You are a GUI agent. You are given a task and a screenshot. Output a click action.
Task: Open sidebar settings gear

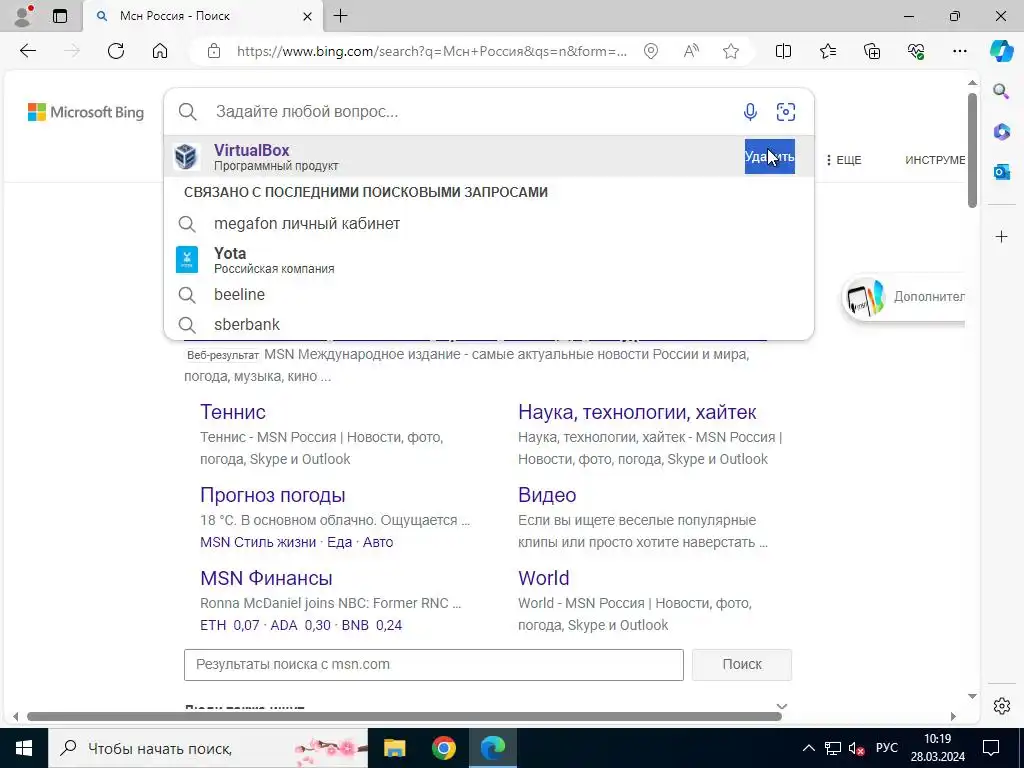[1001, 706]
